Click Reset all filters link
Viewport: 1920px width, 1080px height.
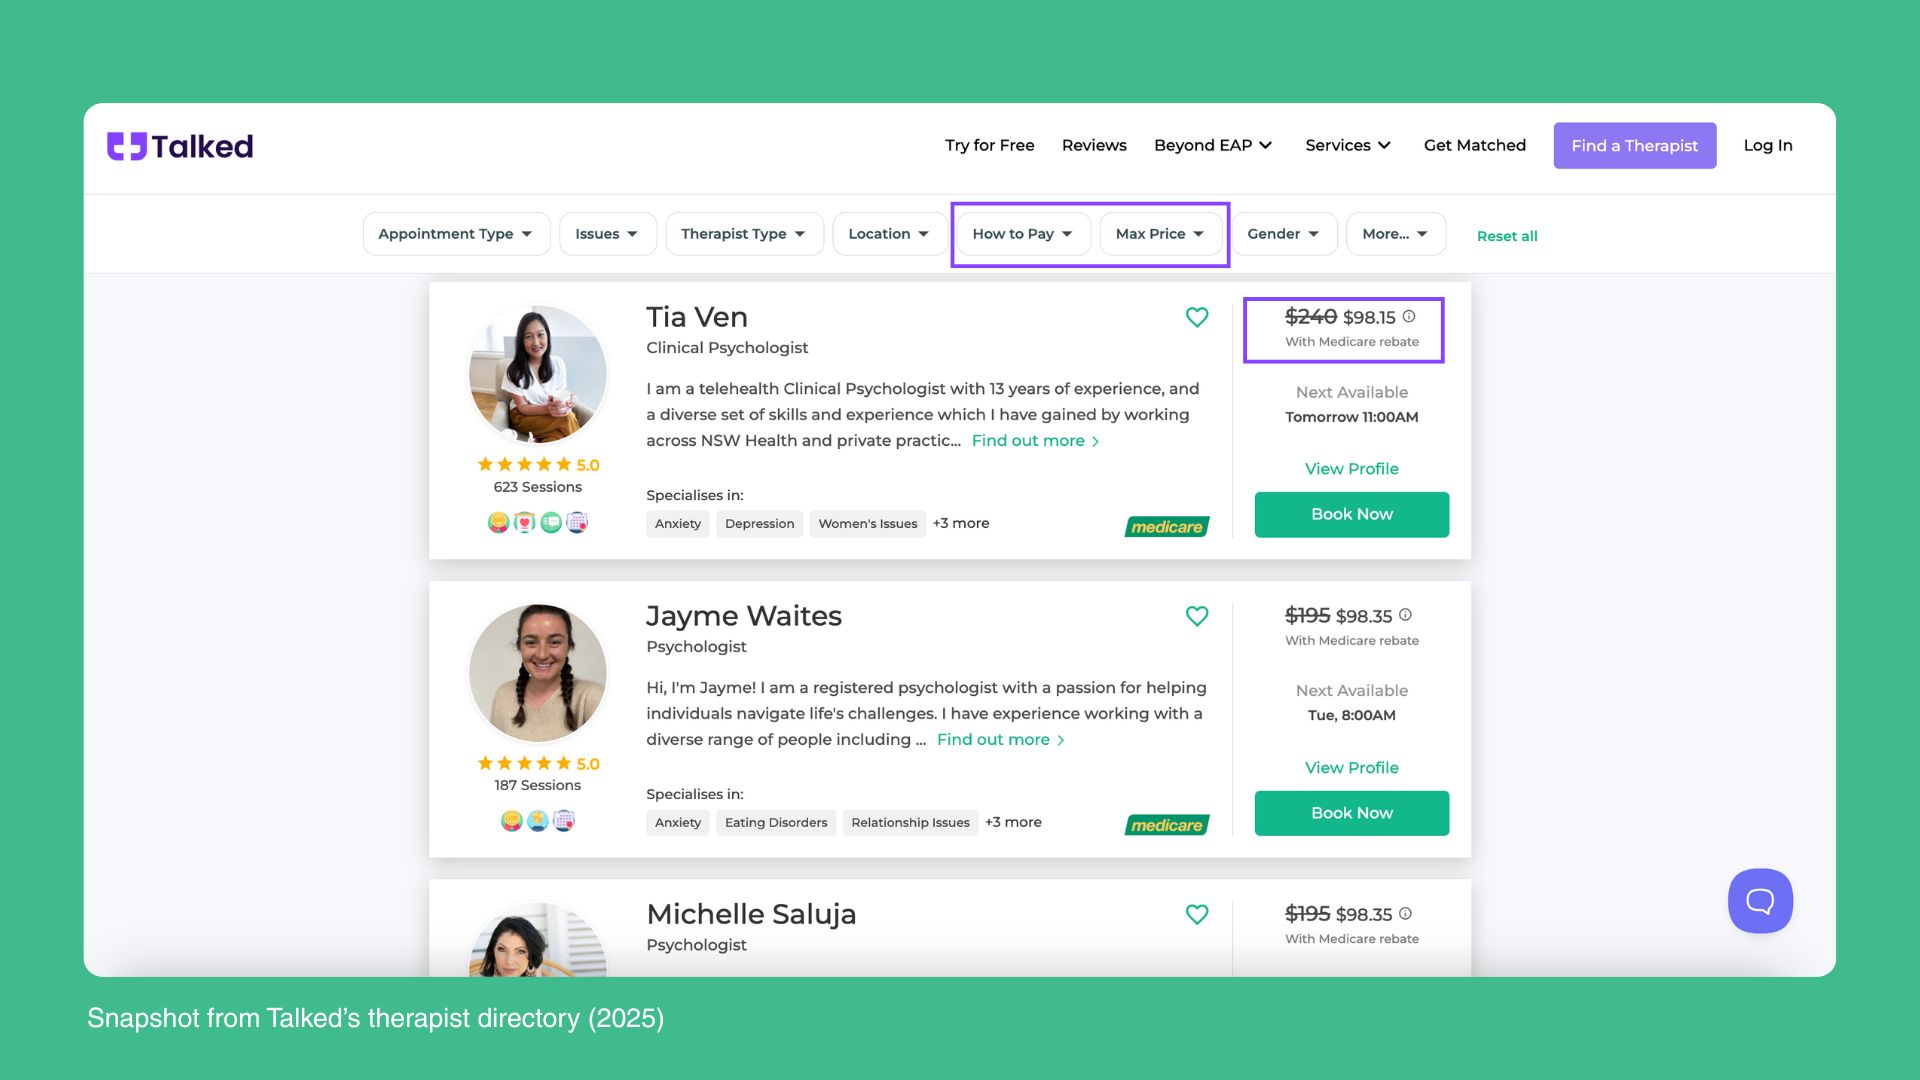(x=1507, y=236)
